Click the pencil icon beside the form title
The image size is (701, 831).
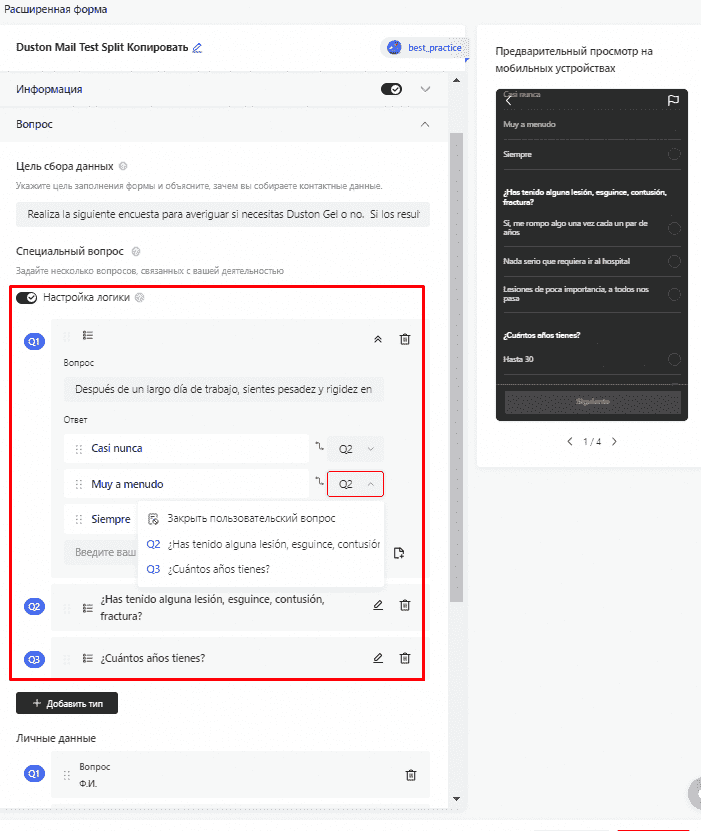pos(197,48)
